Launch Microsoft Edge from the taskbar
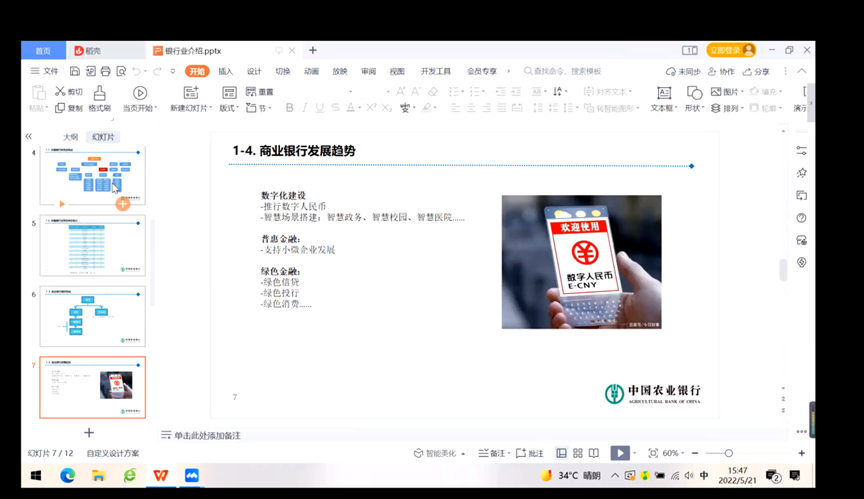The image size is (864, 499). (x=67, y=475)
